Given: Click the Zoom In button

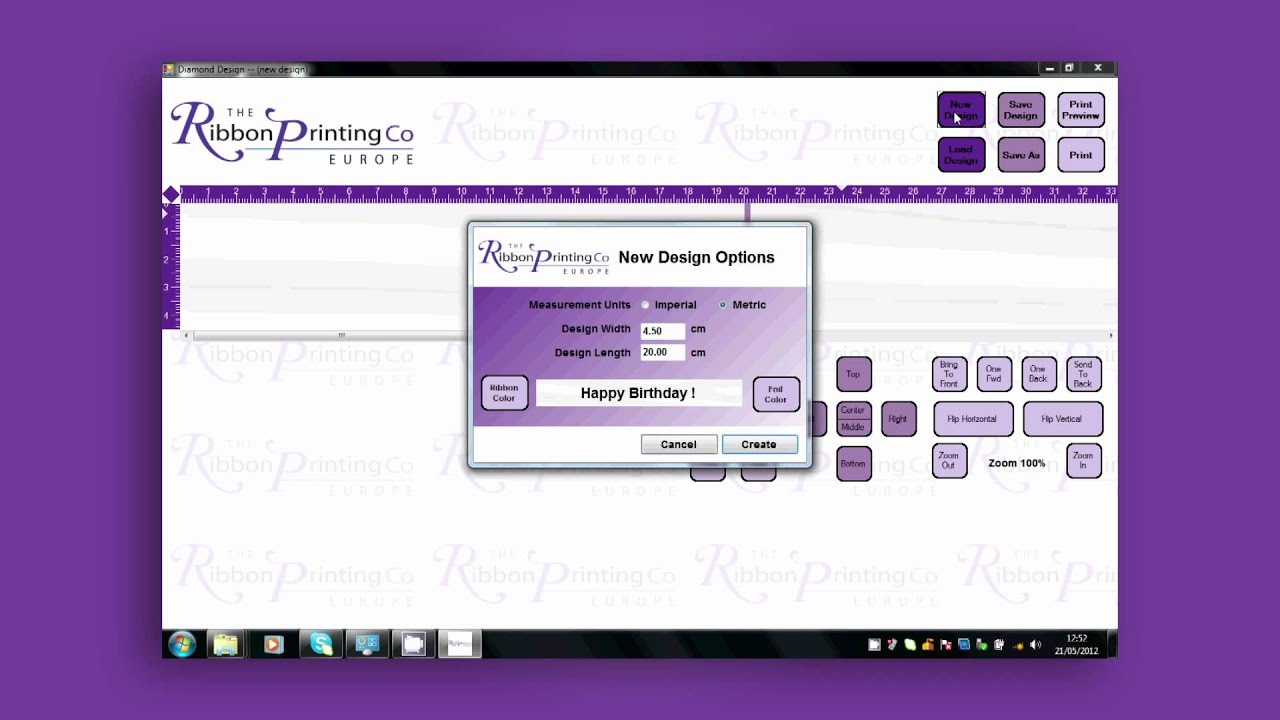Looking at the screenshot, I should click(1083, 461).
